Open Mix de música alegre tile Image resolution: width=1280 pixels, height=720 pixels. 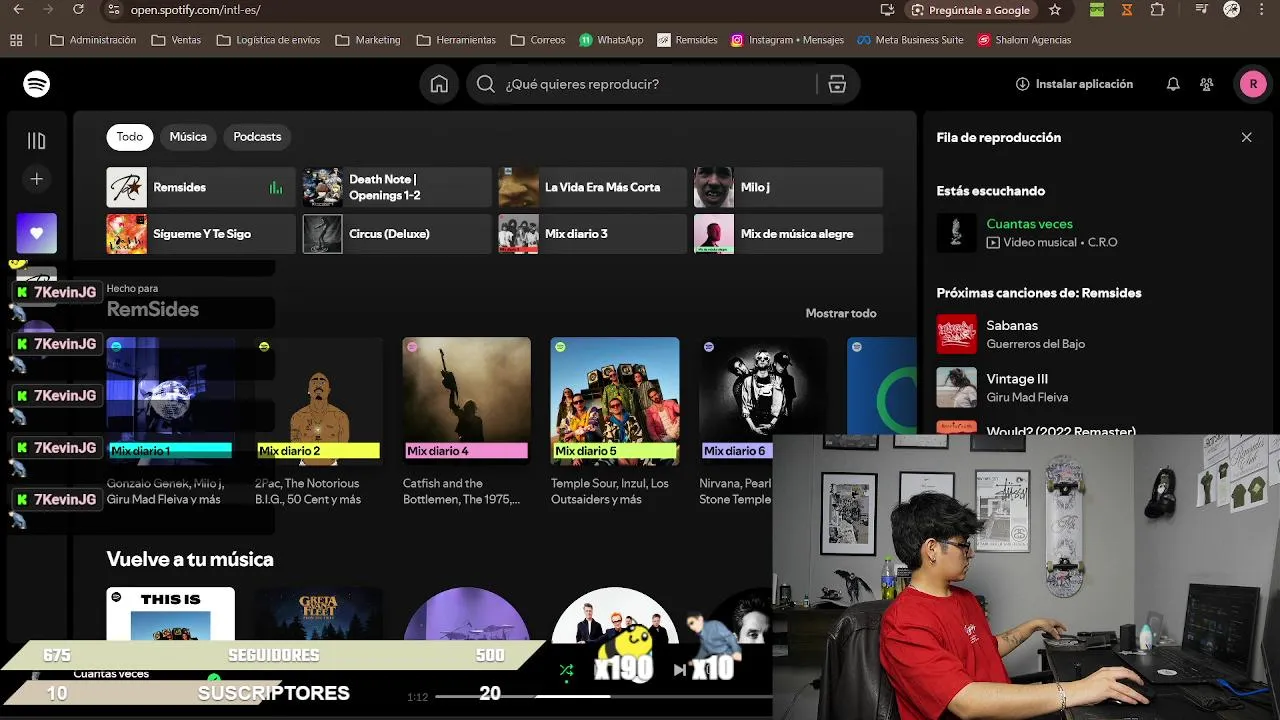click(x=789, y=234)
